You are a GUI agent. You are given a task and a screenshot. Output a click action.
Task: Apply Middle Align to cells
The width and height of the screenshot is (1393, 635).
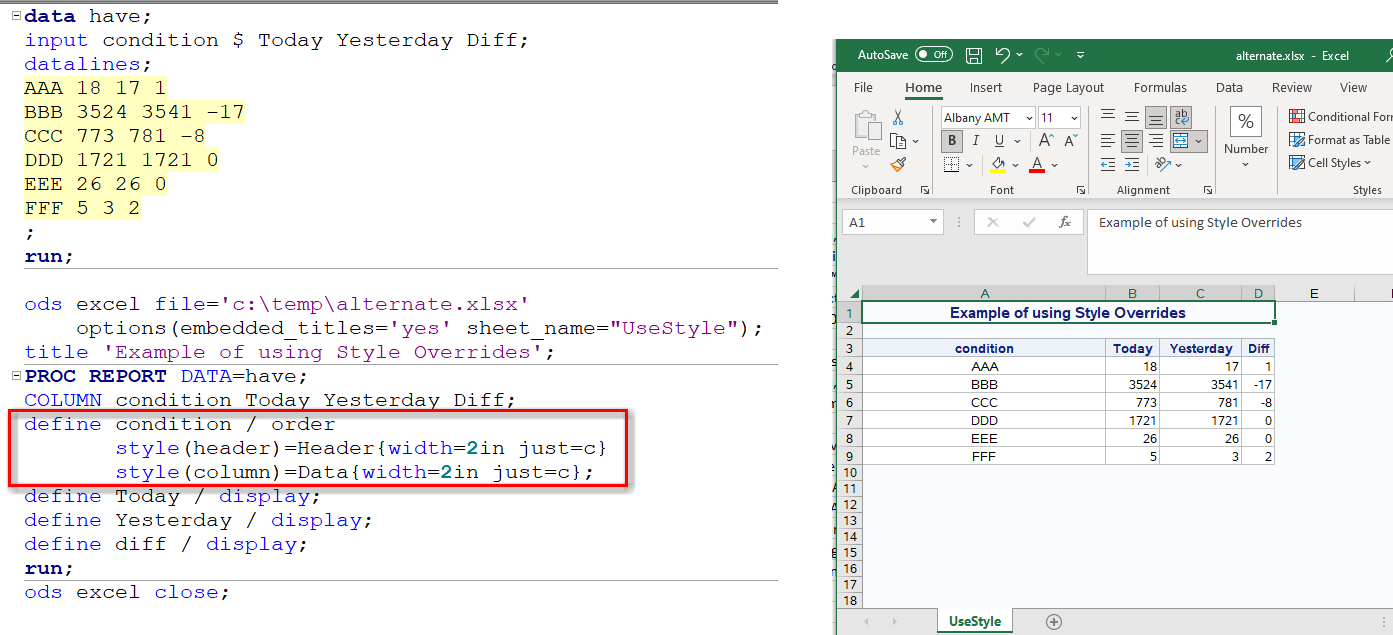pos(1131,118)
